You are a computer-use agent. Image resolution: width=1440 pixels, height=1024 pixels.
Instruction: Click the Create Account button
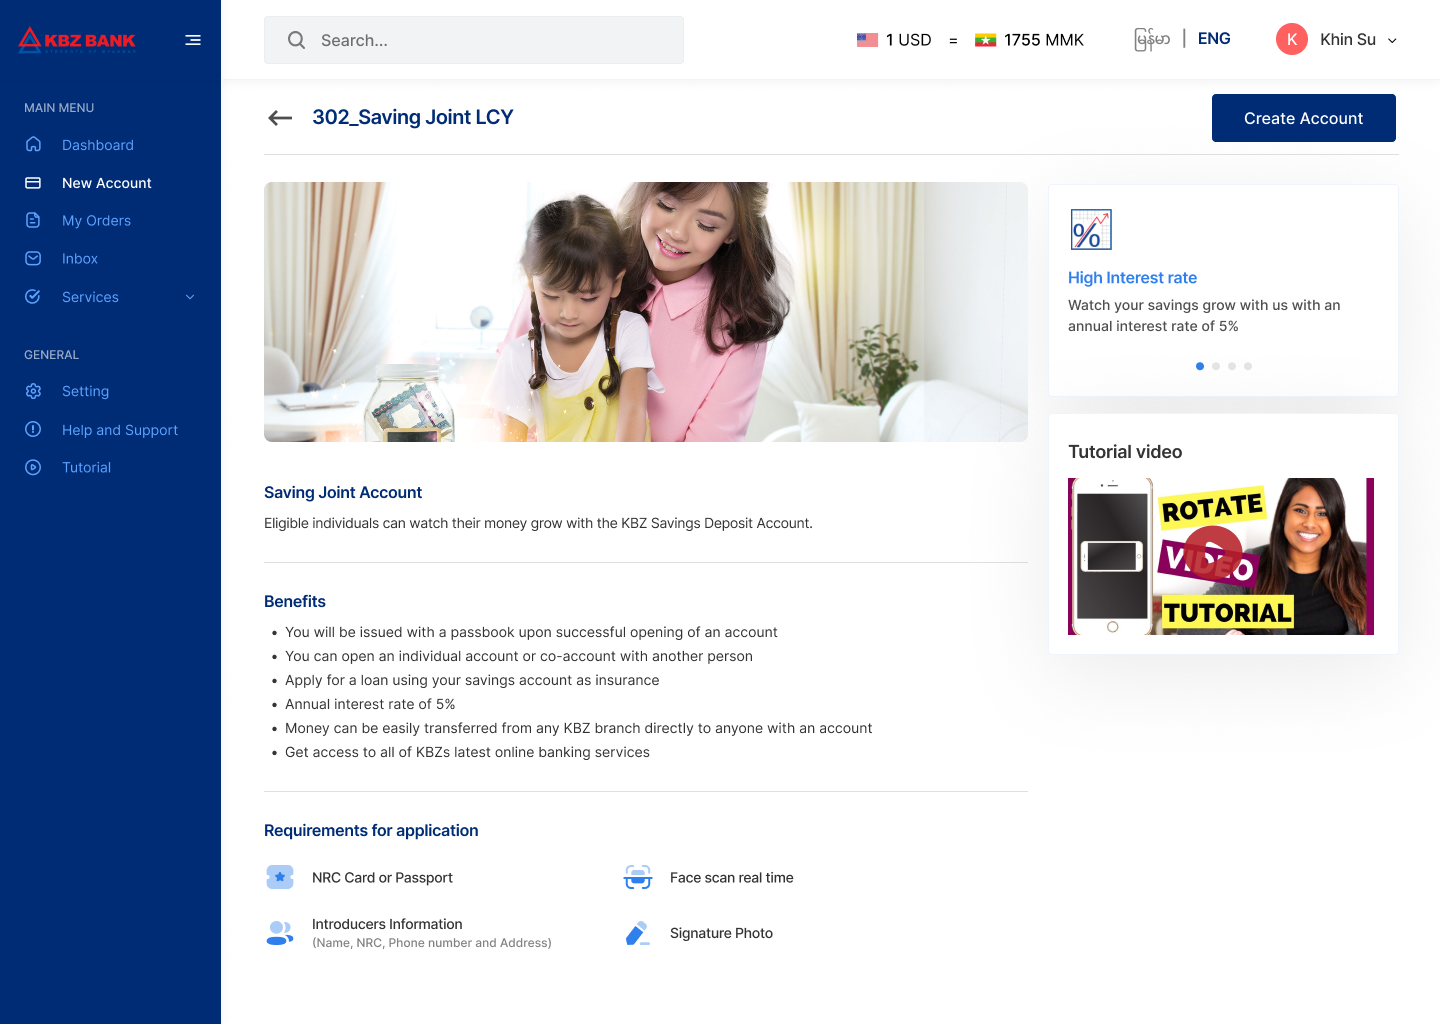[1303, 118]
